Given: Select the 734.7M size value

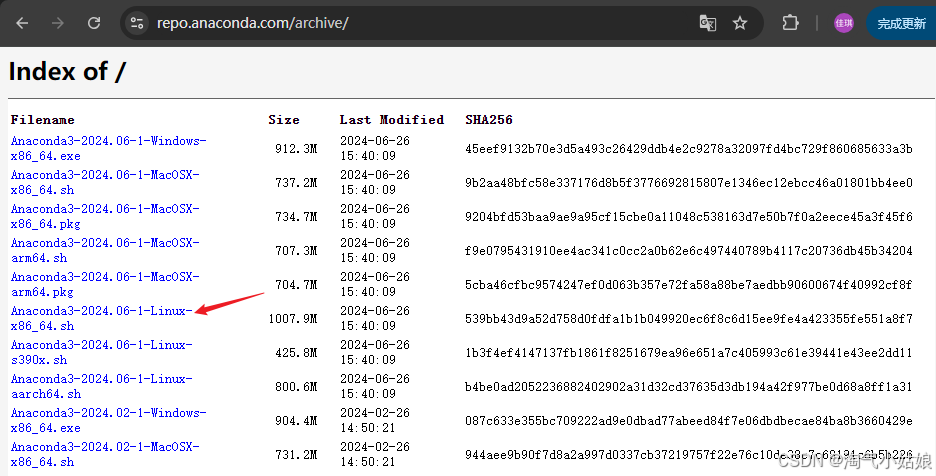Looking at the screenshot, I should click(x=296, y=216).
